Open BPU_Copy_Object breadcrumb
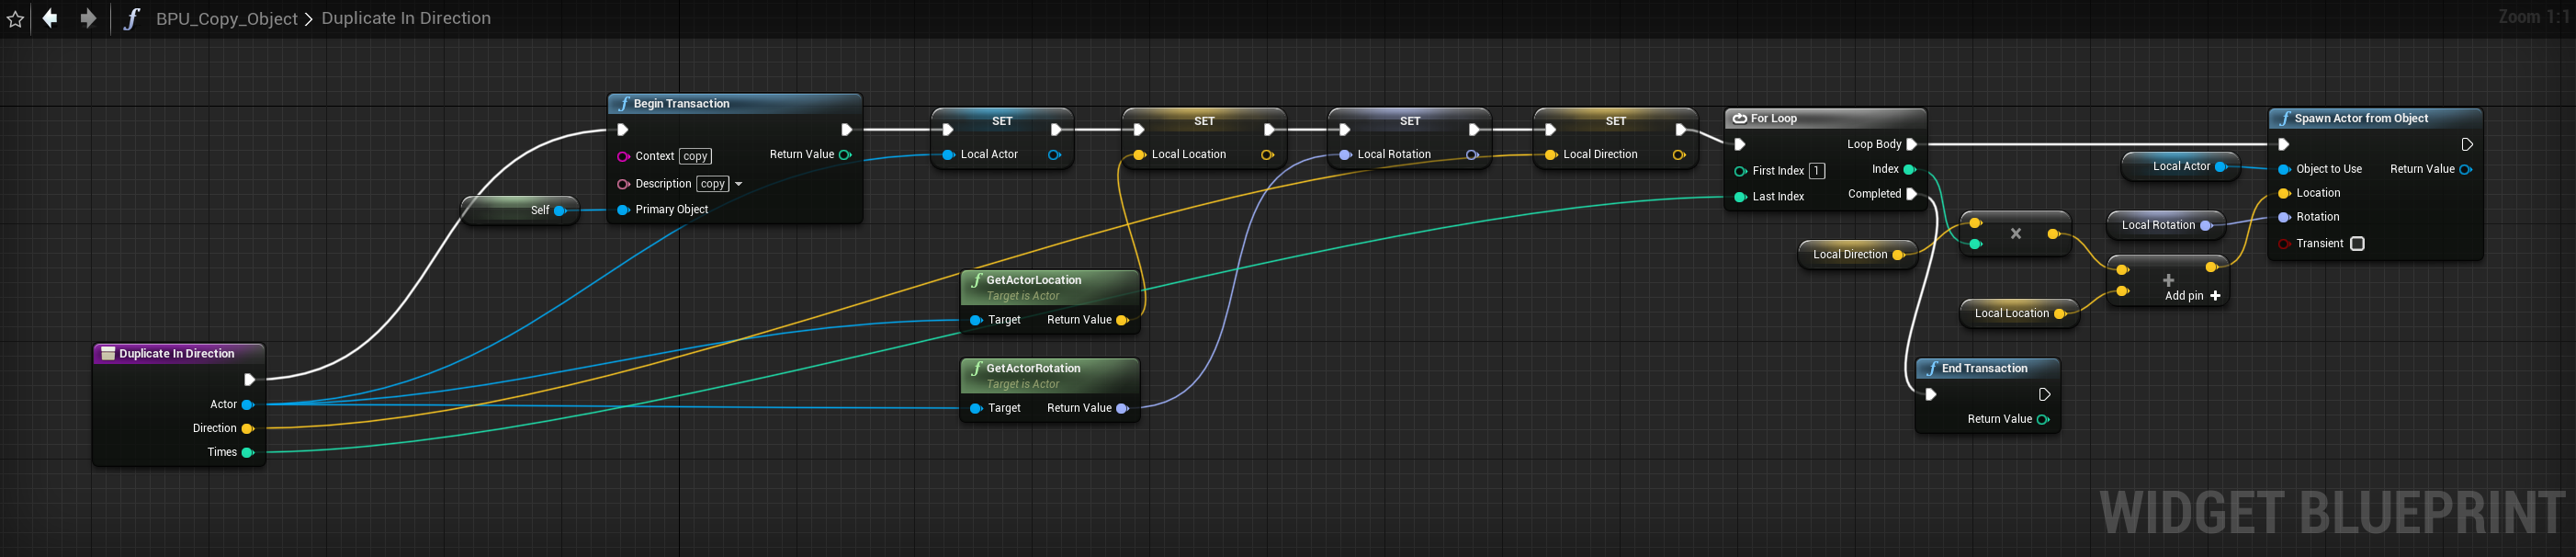 (x=227, y=18)
